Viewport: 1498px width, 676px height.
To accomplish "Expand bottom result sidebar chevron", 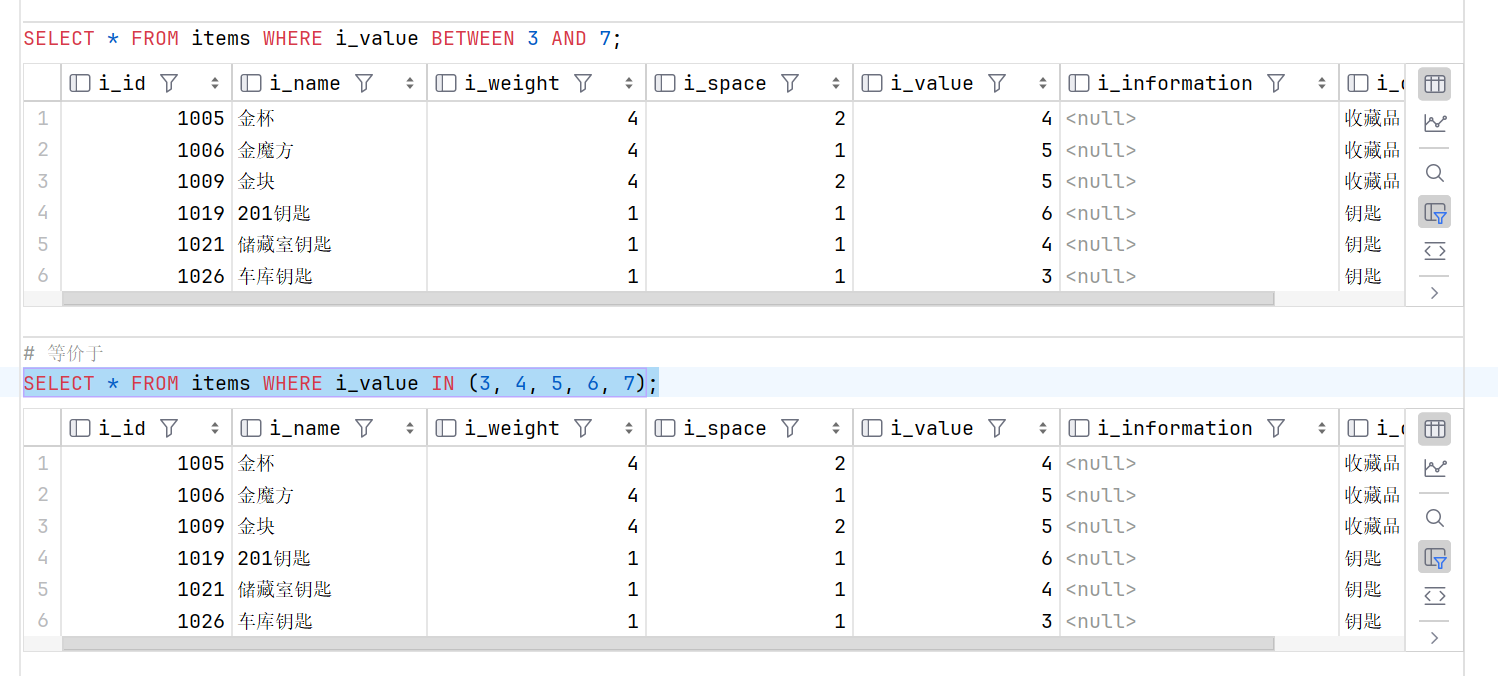I will click(1434, 638).
